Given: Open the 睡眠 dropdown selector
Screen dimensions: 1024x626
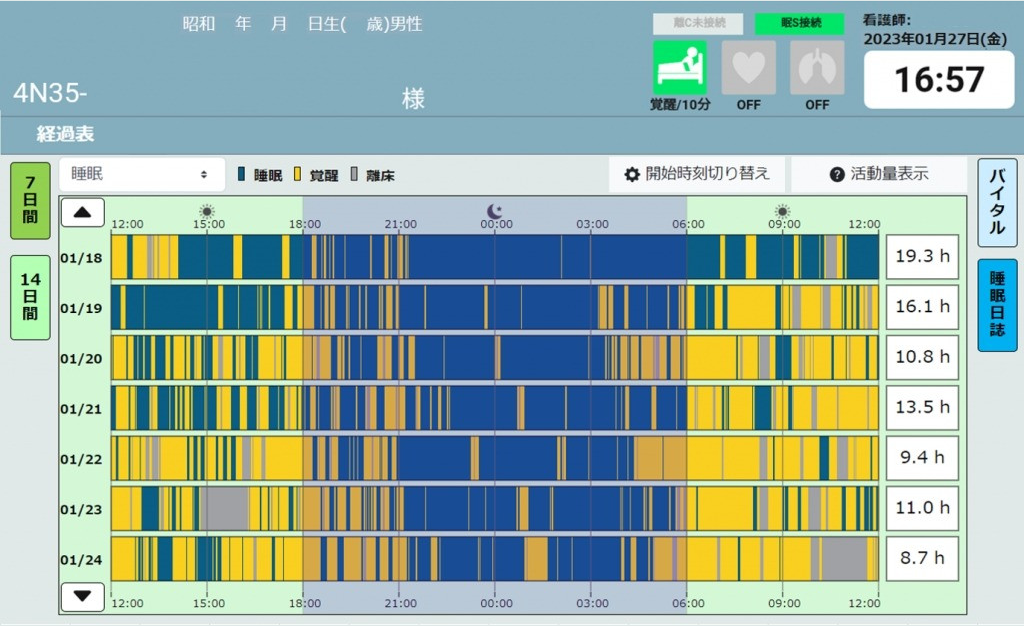Looking at the screenshot, I should [141, 174].
